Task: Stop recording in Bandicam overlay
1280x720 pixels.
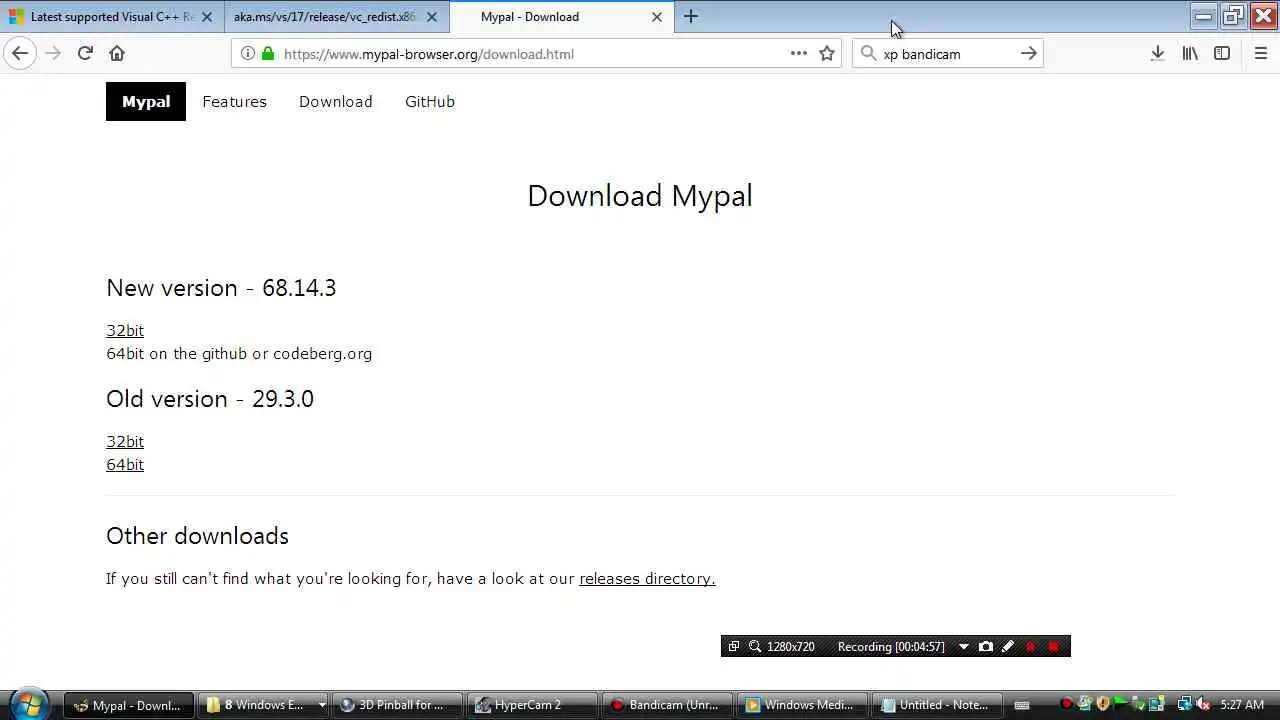Action: click(x=1053, y=647)
